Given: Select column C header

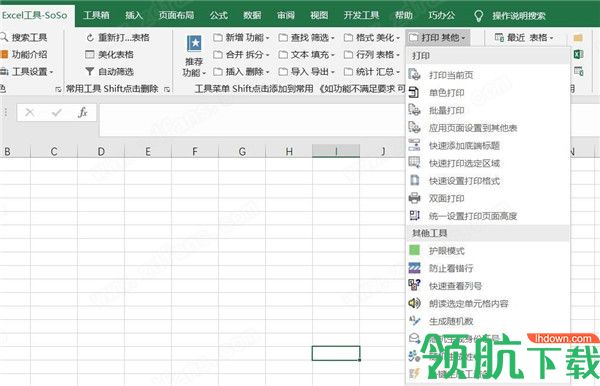Looking at the screenshot, I should click(54, 151).
